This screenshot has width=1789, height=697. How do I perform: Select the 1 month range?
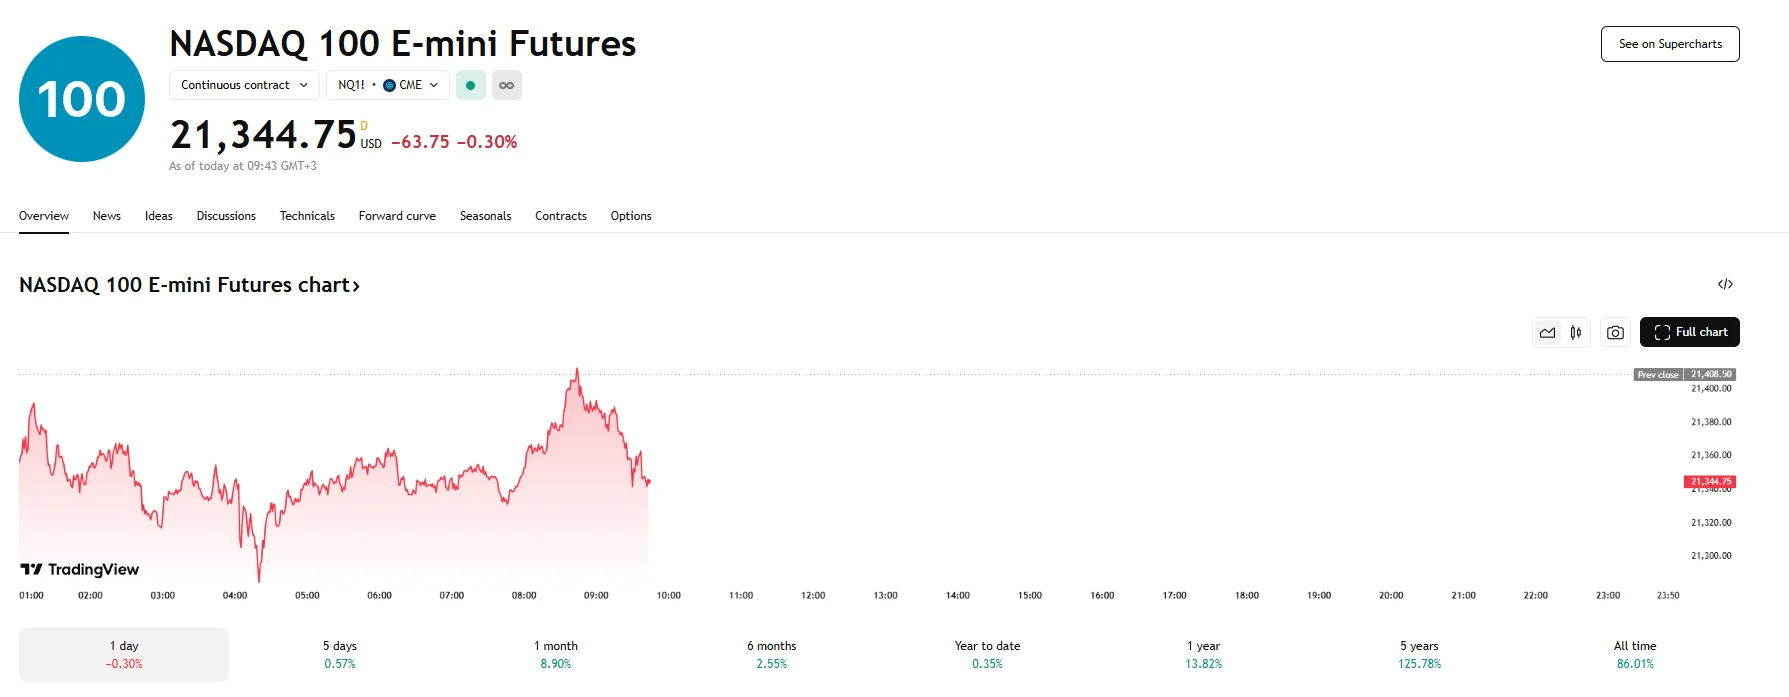[x=556, y=654]
